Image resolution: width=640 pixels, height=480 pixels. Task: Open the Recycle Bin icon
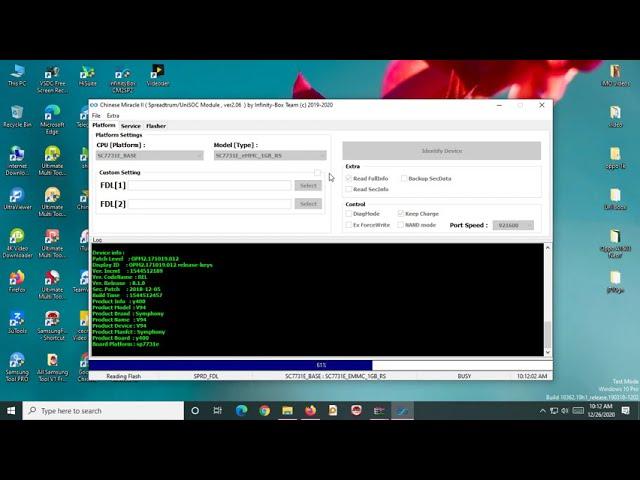tap(17, 116)
